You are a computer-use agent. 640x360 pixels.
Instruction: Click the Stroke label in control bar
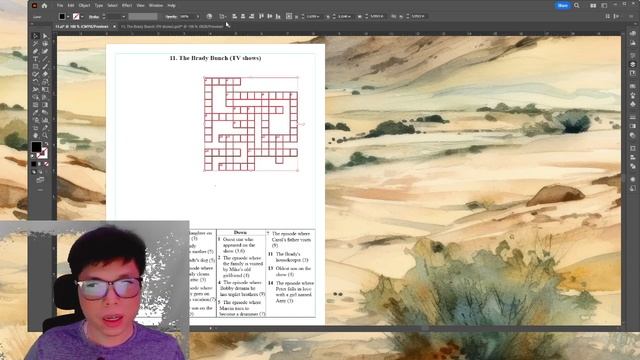point(94,17)
